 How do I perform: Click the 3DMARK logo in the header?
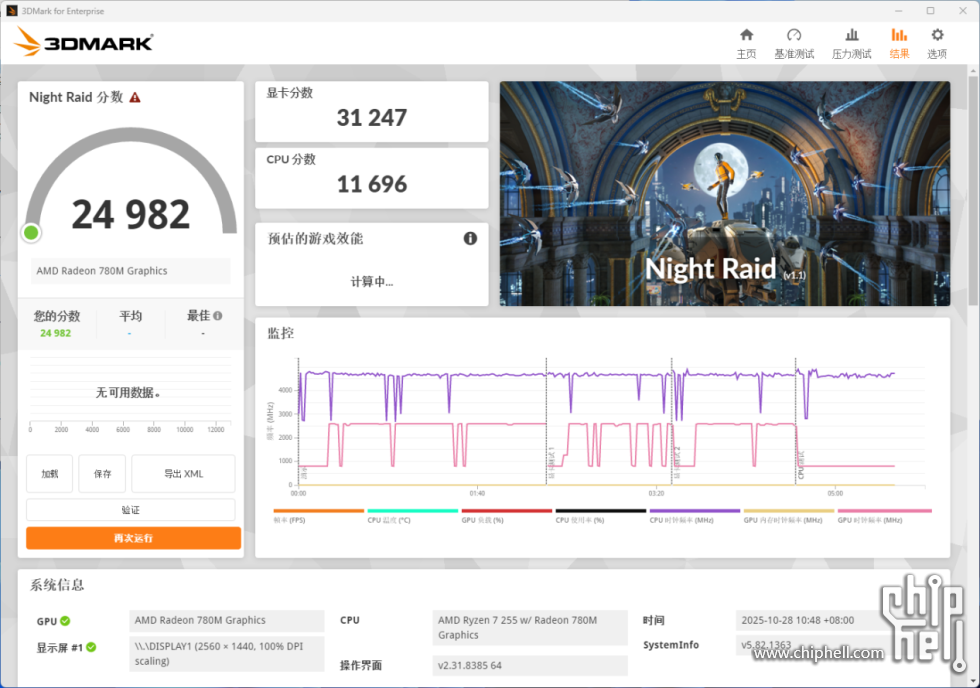click(x=84, y=41)
